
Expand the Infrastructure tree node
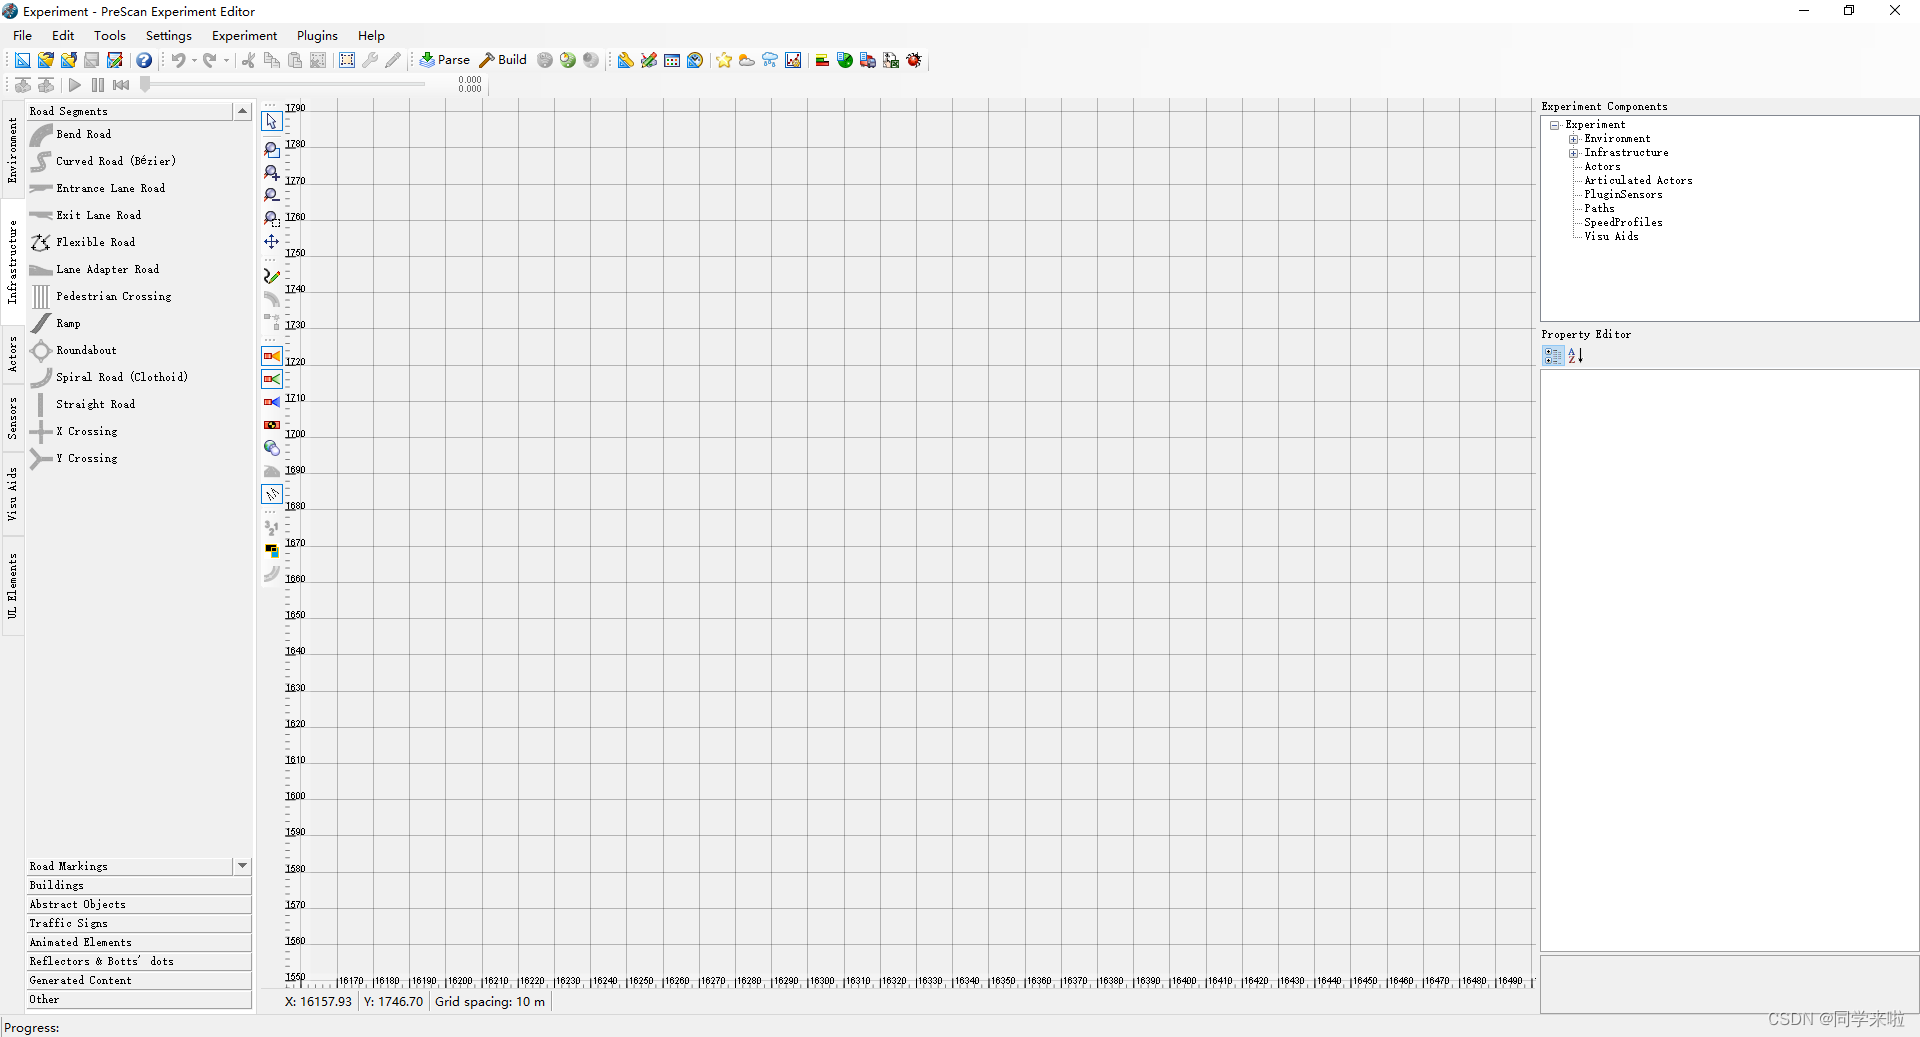[1574, 153]
